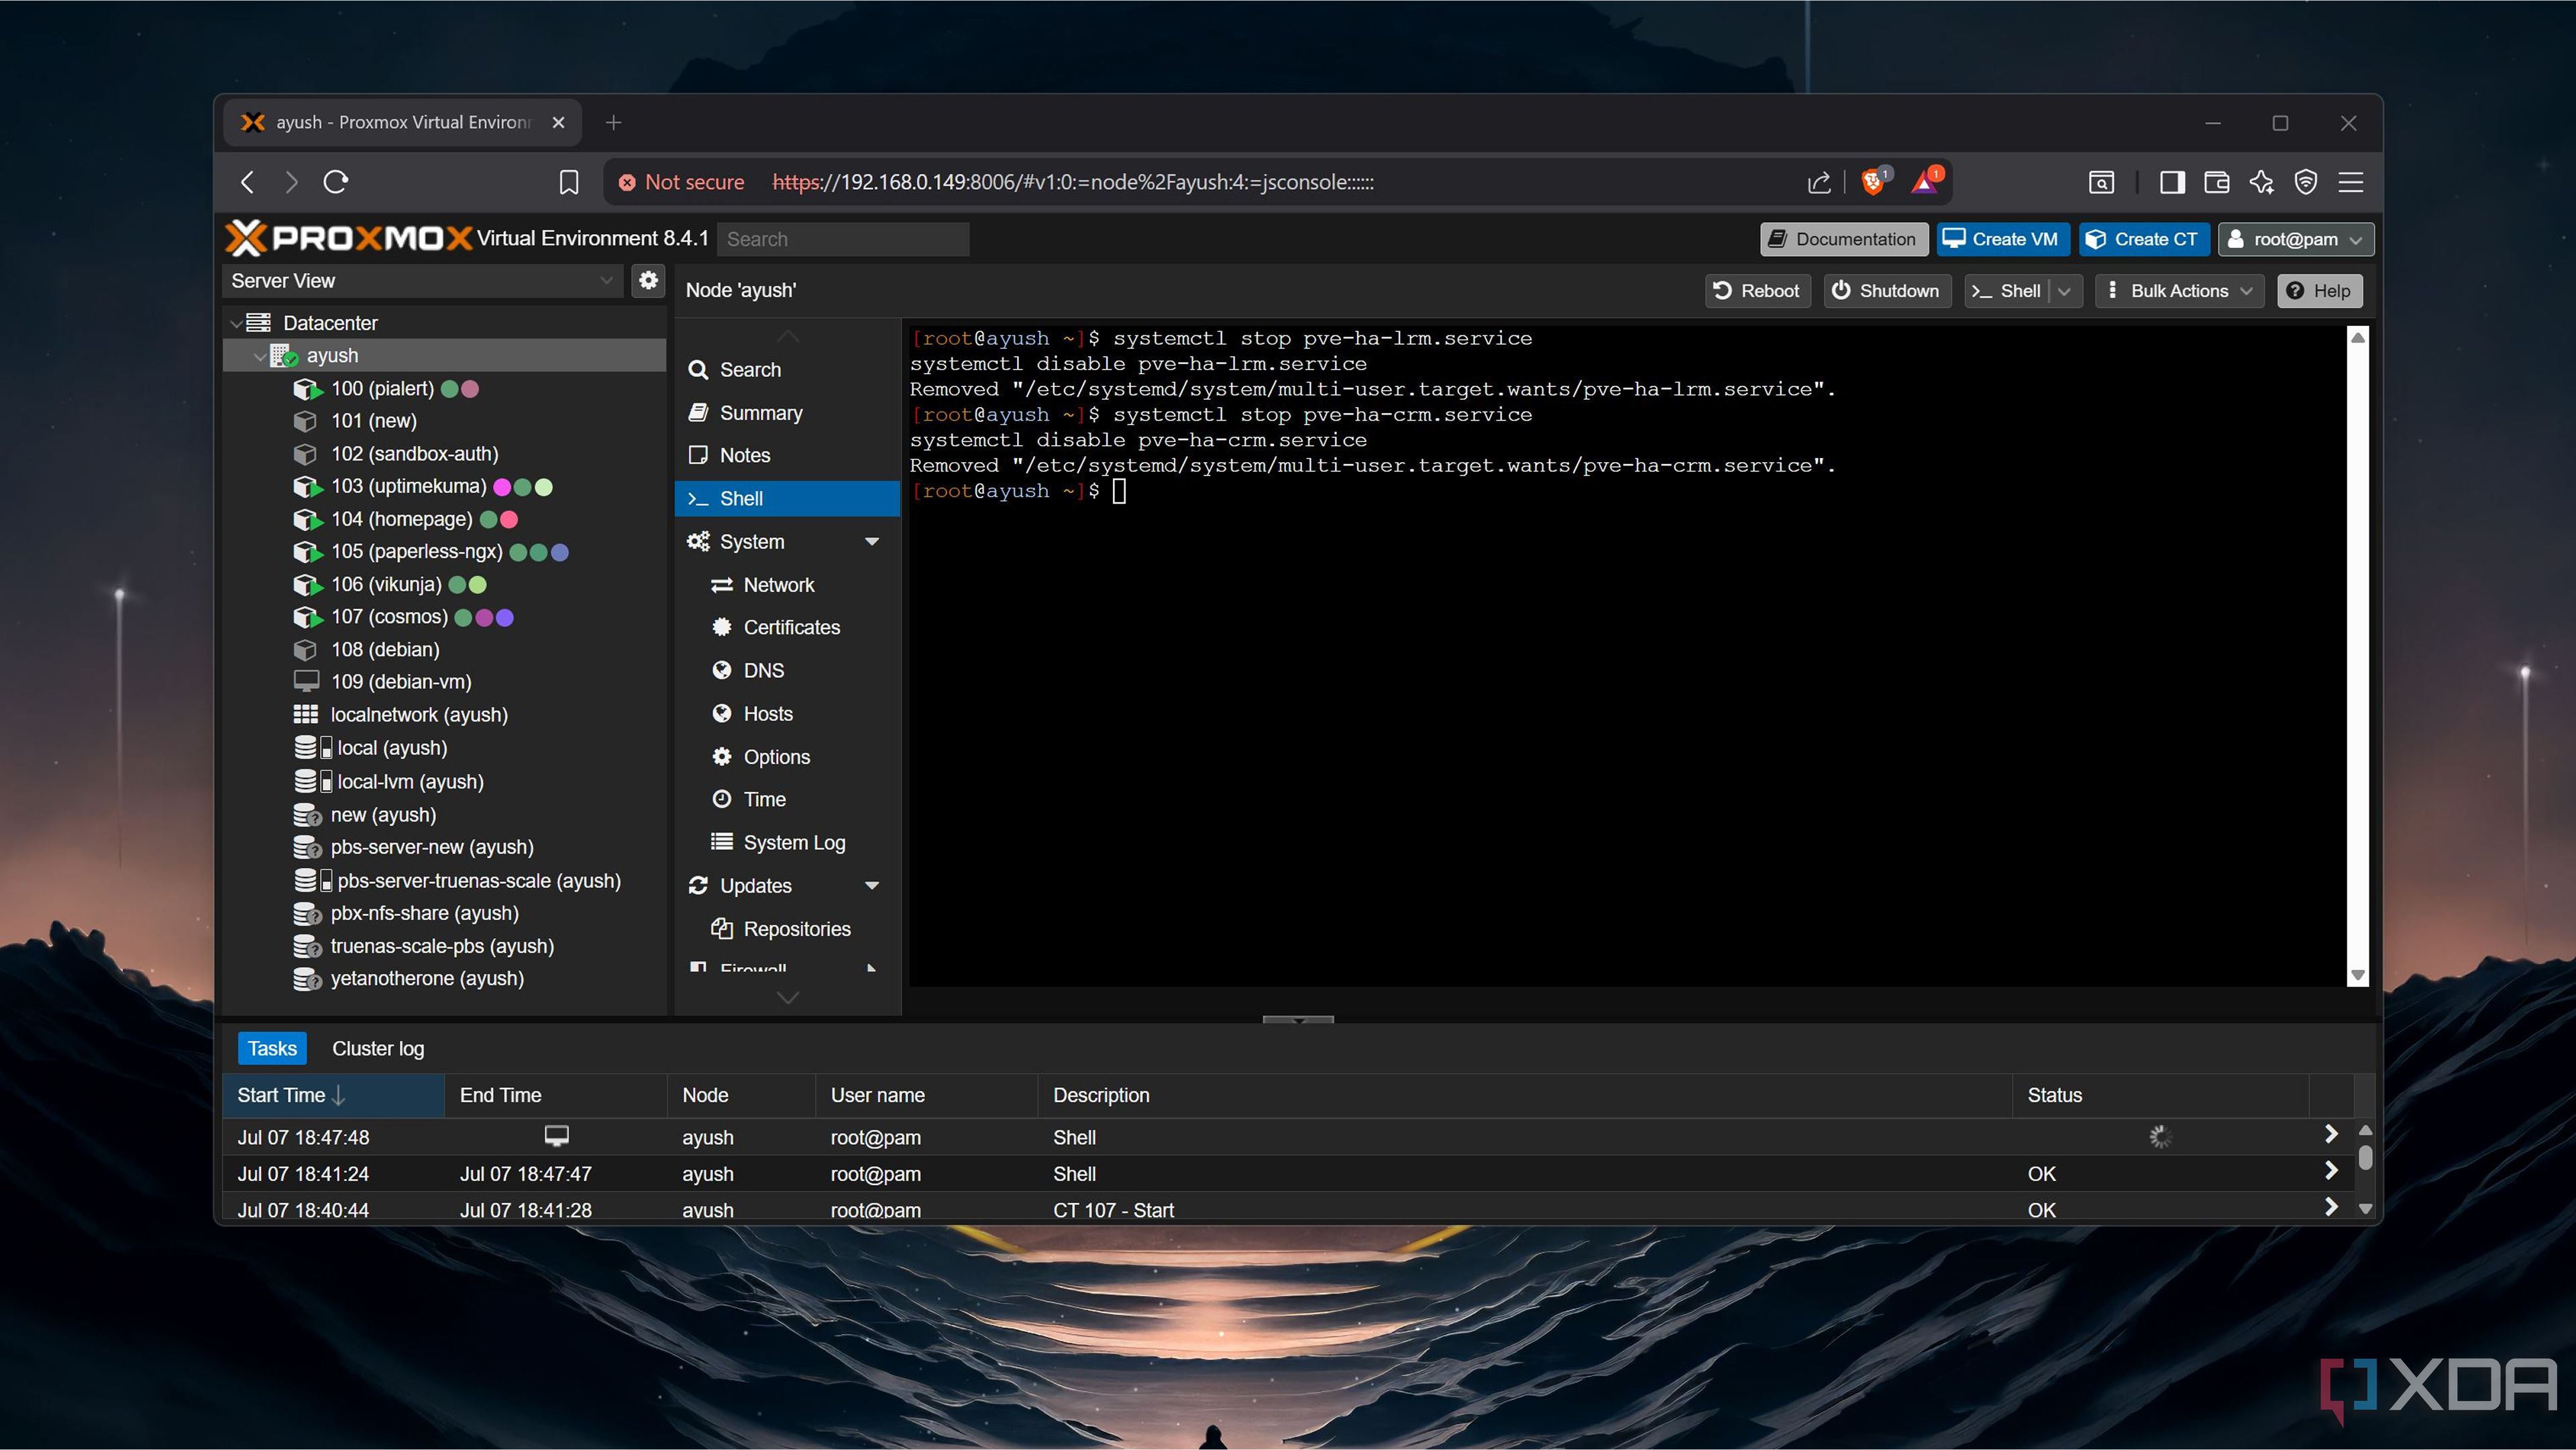
Task: Collapse the Updates menu section
Action: pyautogui.click(x=872, y=886)
